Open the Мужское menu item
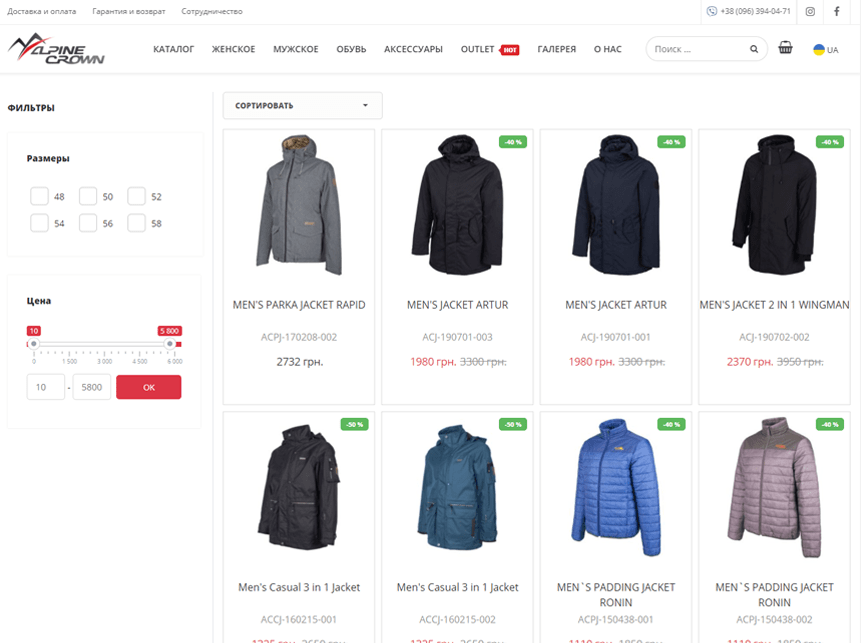This screenshot has width=861, height=643. [x=295, y=49]
